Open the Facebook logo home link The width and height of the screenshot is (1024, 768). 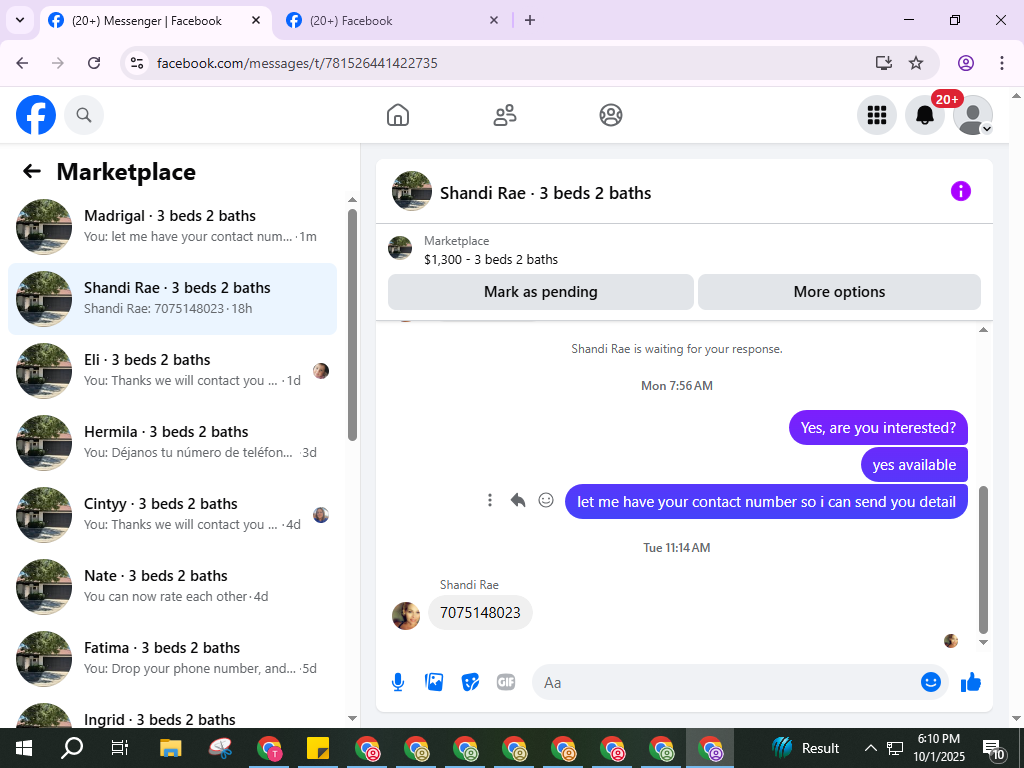pyautogui.click(x=36, y=115)
